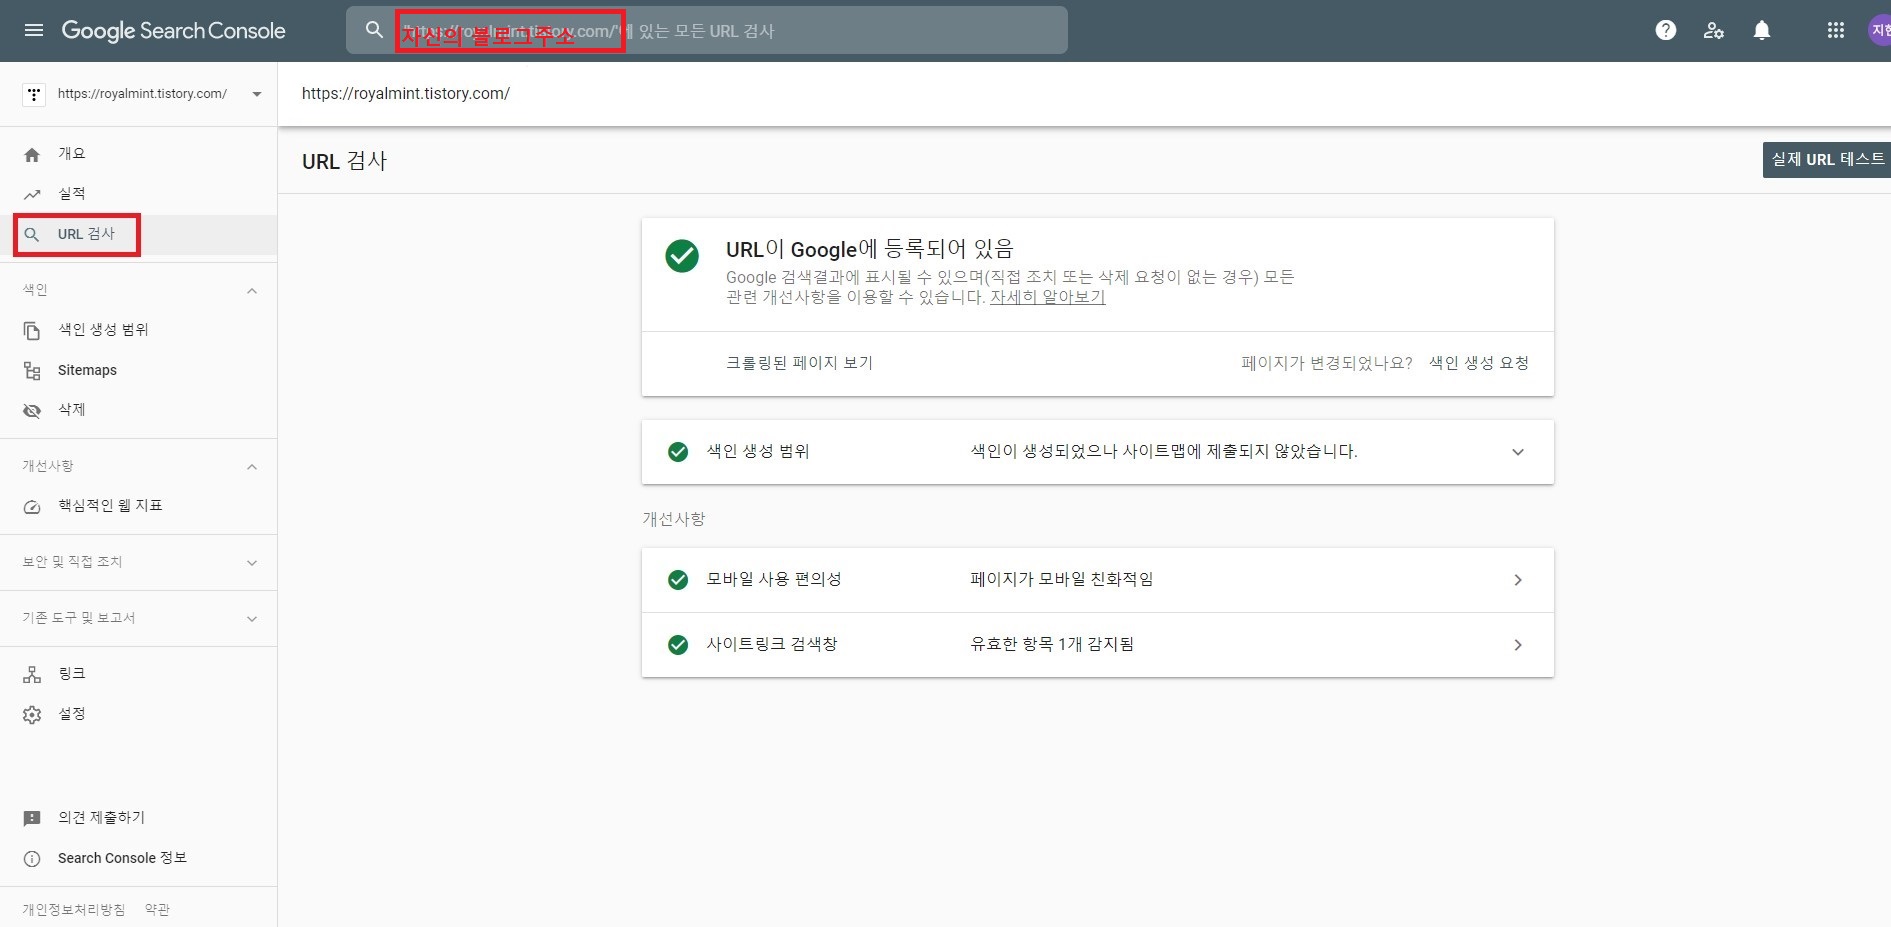This screenshot has height=927, width=1891.
Task: Open 모바일 사용 편의성 details chevron
Action: pos(1518,580)
